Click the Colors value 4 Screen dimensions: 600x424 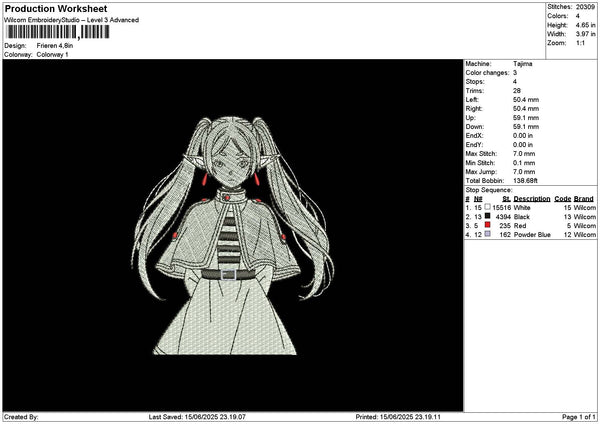(578, 16)
